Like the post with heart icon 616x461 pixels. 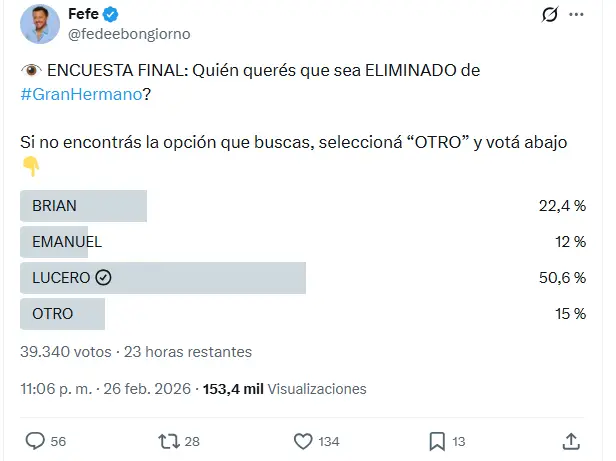[304, 440]
